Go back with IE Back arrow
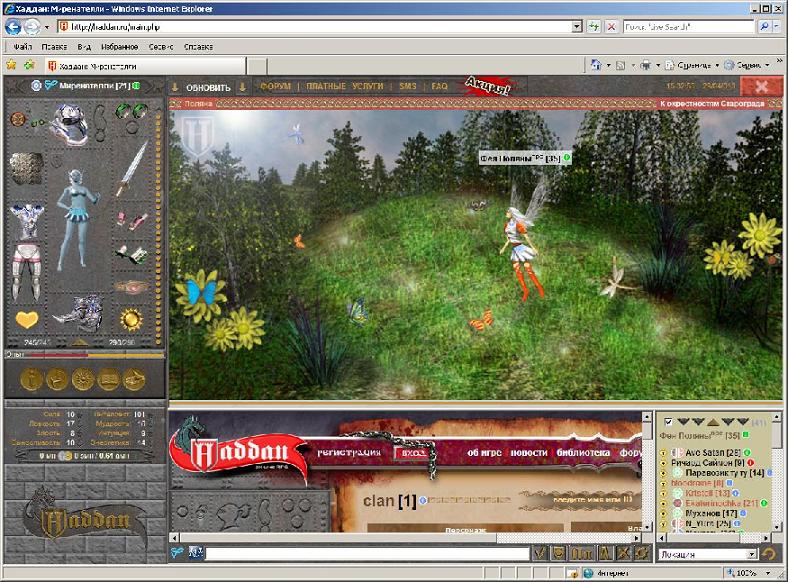 pyautogui.click(x=13, y=27)
